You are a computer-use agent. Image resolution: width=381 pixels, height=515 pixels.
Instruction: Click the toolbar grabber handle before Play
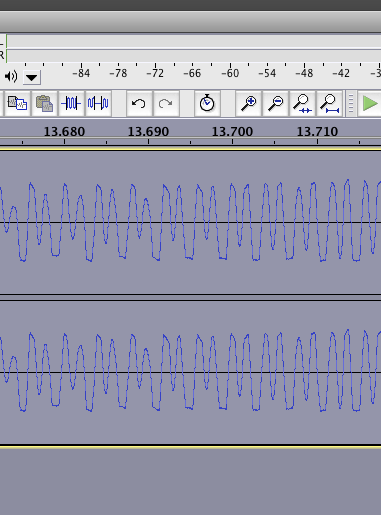351,103
